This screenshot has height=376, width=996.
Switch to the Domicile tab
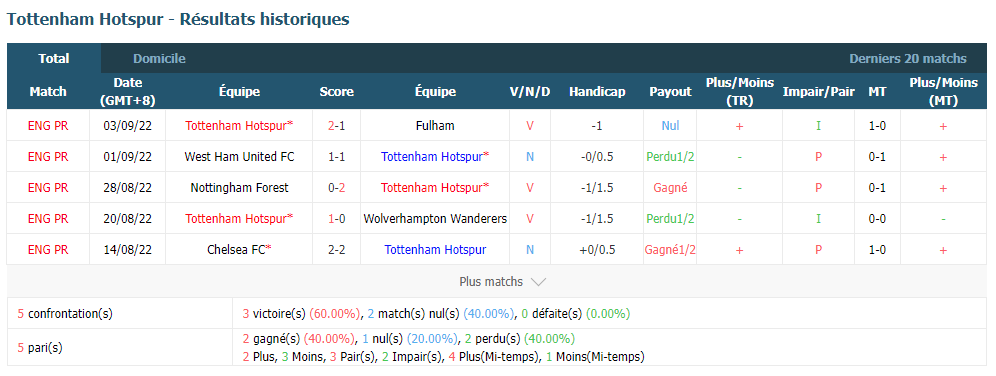159,59
